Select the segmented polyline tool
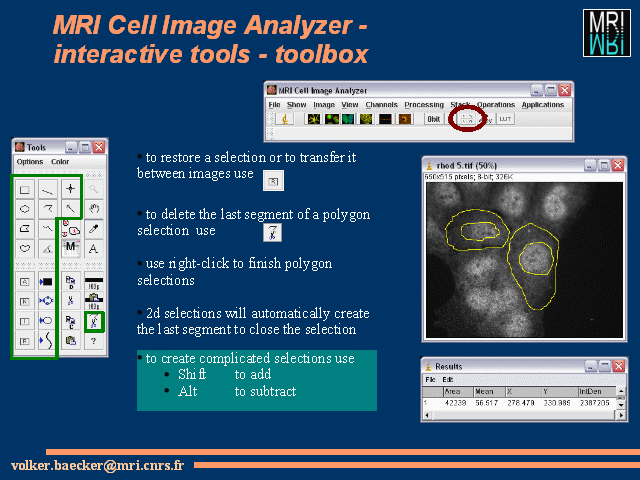Viewport: 640px width, 480px height. coord(48,209)
